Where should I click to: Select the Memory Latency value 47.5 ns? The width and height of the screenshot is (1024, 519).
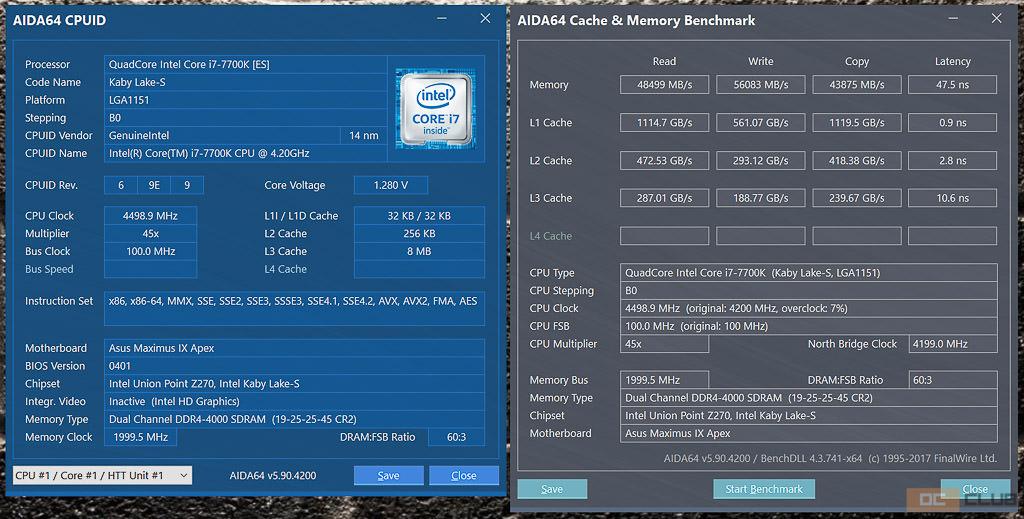(953, 85)
